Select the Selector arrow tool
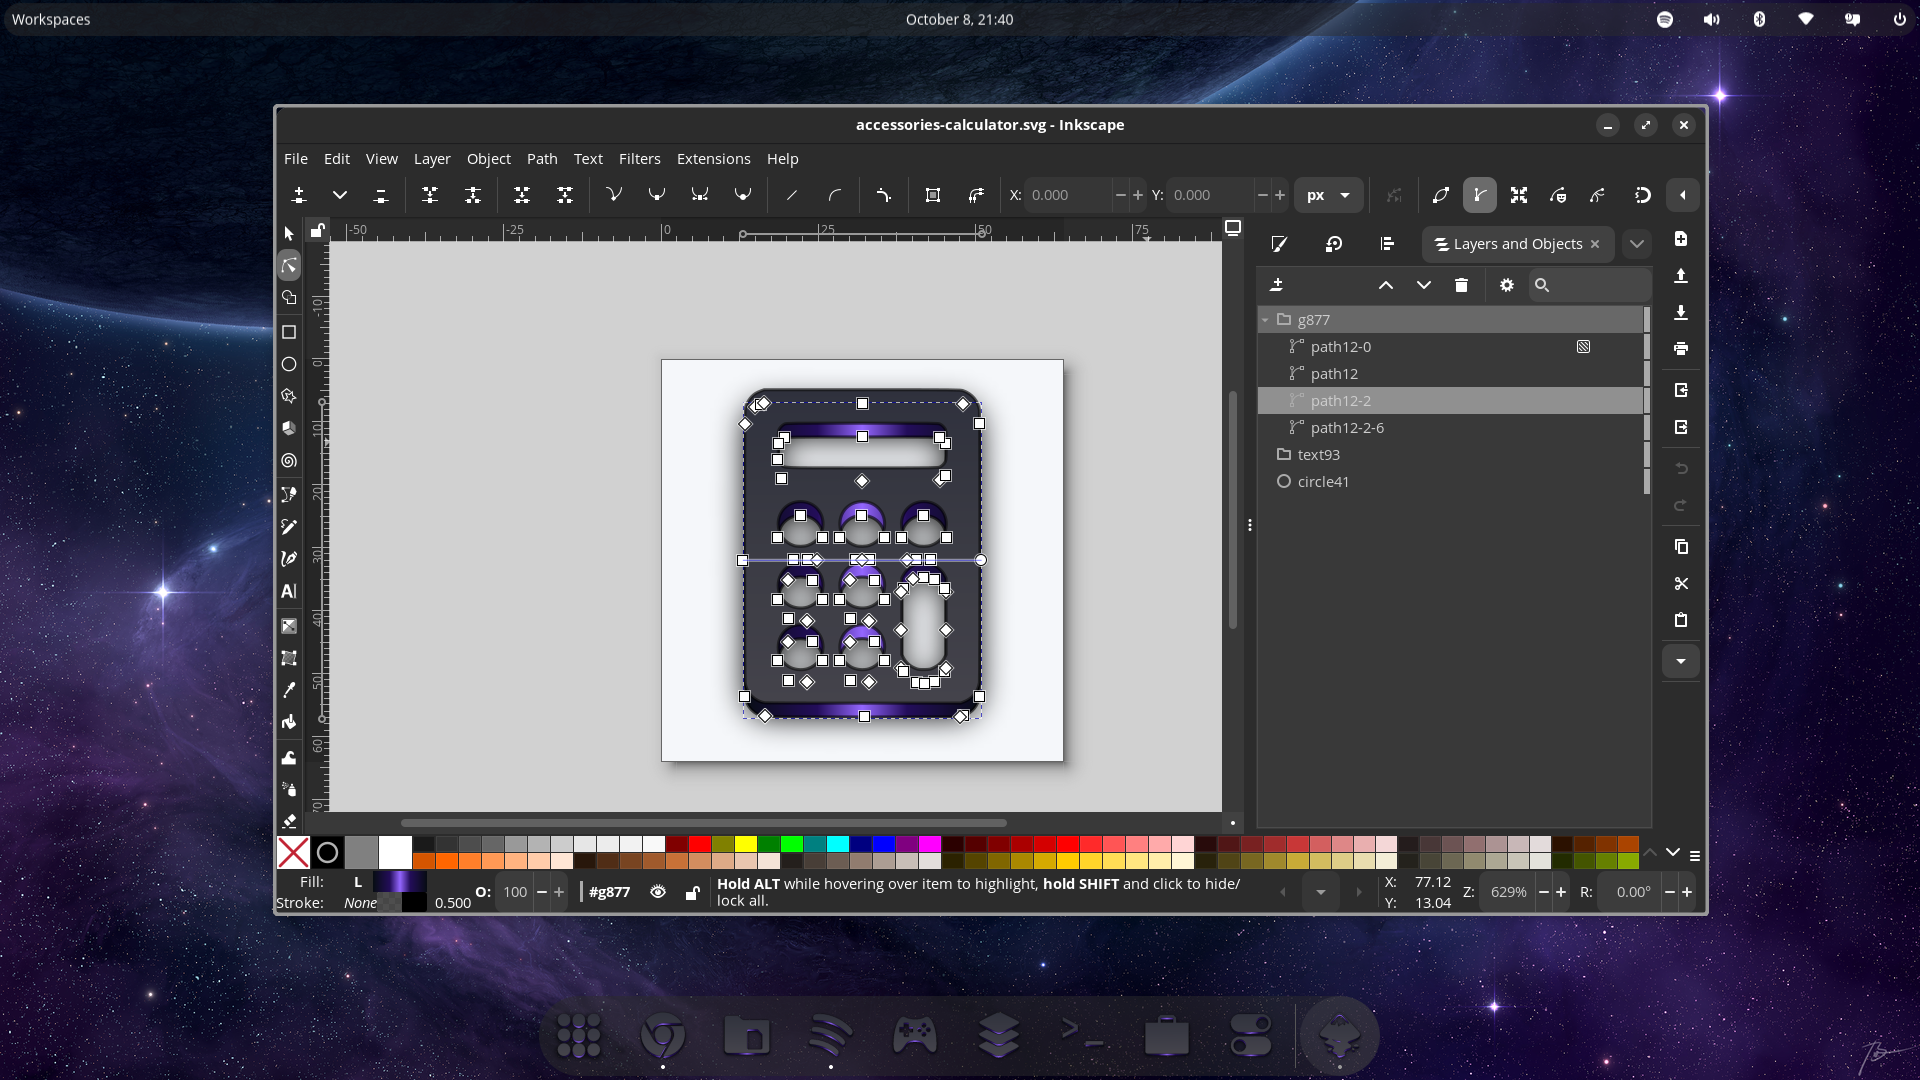Viewport: 1920px width, 1080px height. pyautogui.click(x=289, y=233)
